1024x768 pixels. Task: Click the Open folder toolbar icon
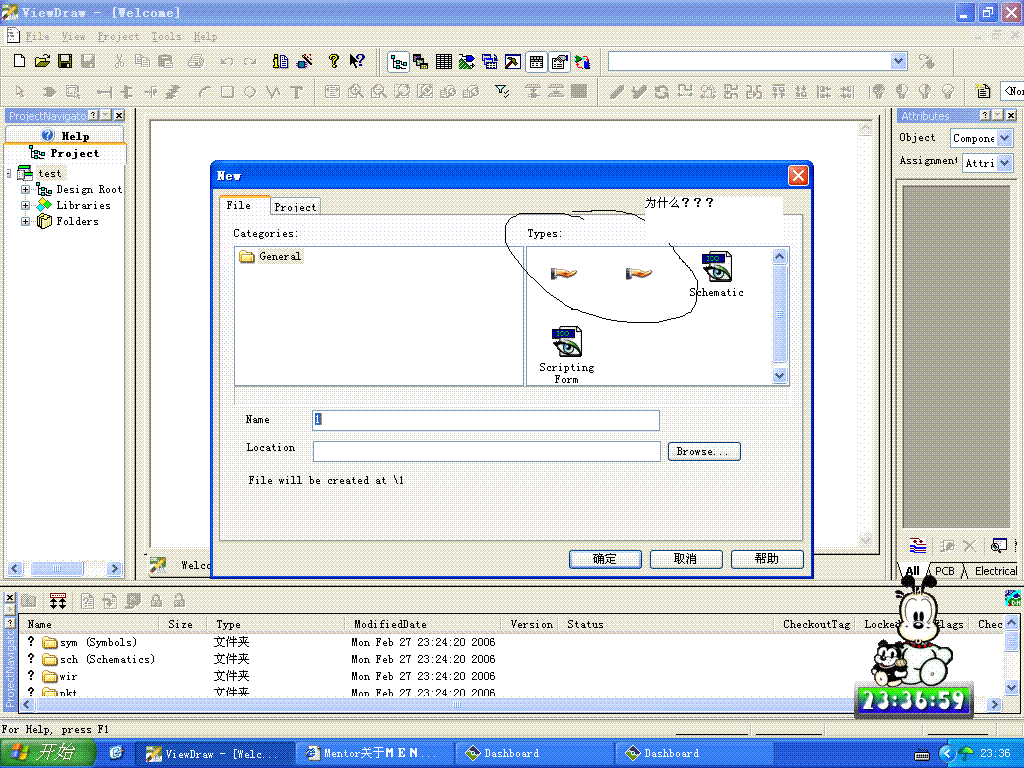42,61
